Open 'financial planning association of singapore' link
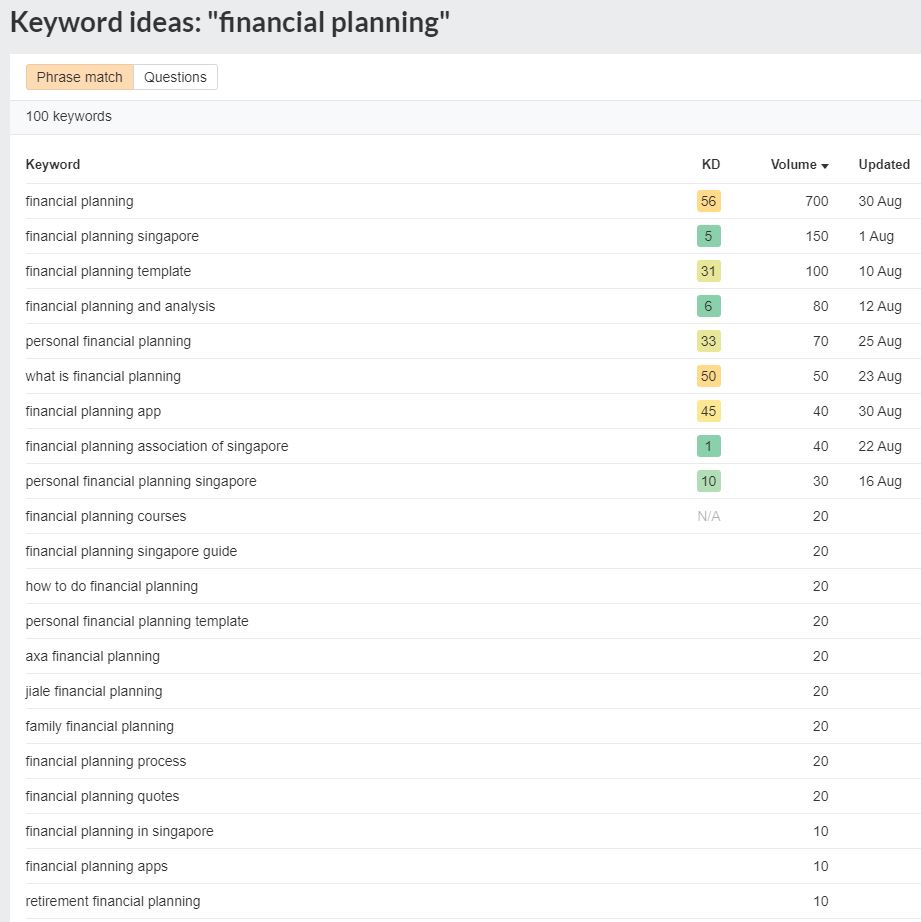The image size is (921, 922). click(x=157, y=446)
